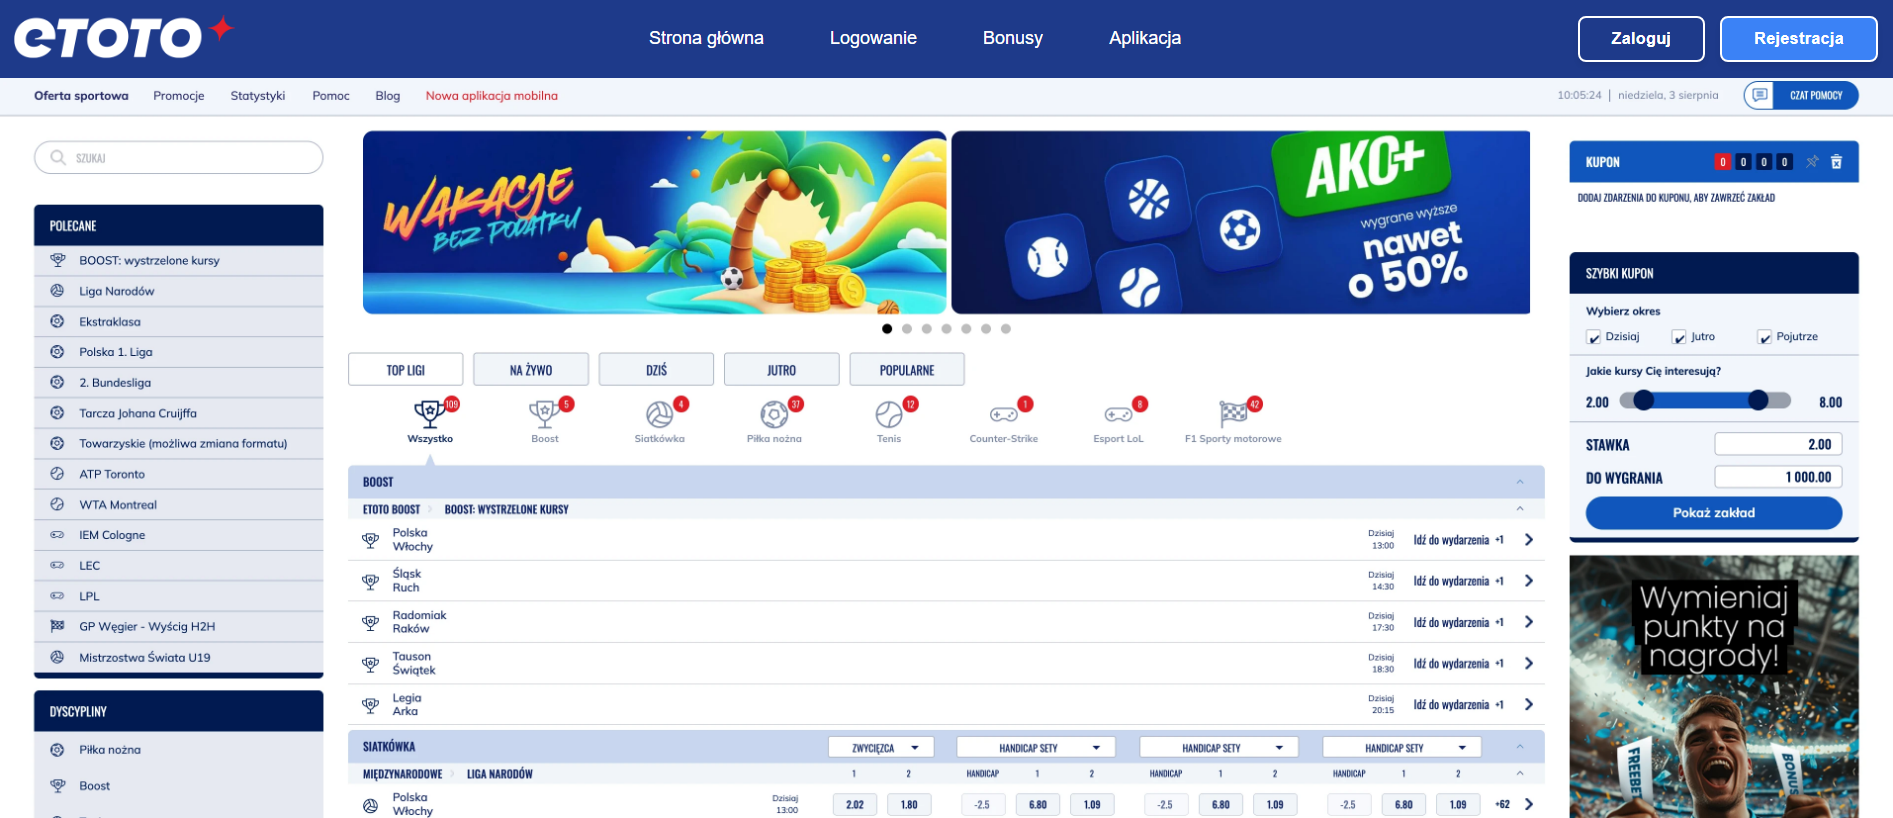Open IEM Cologne esport item
Viewport: 1893px width, 818px height.
coord(178,535)
